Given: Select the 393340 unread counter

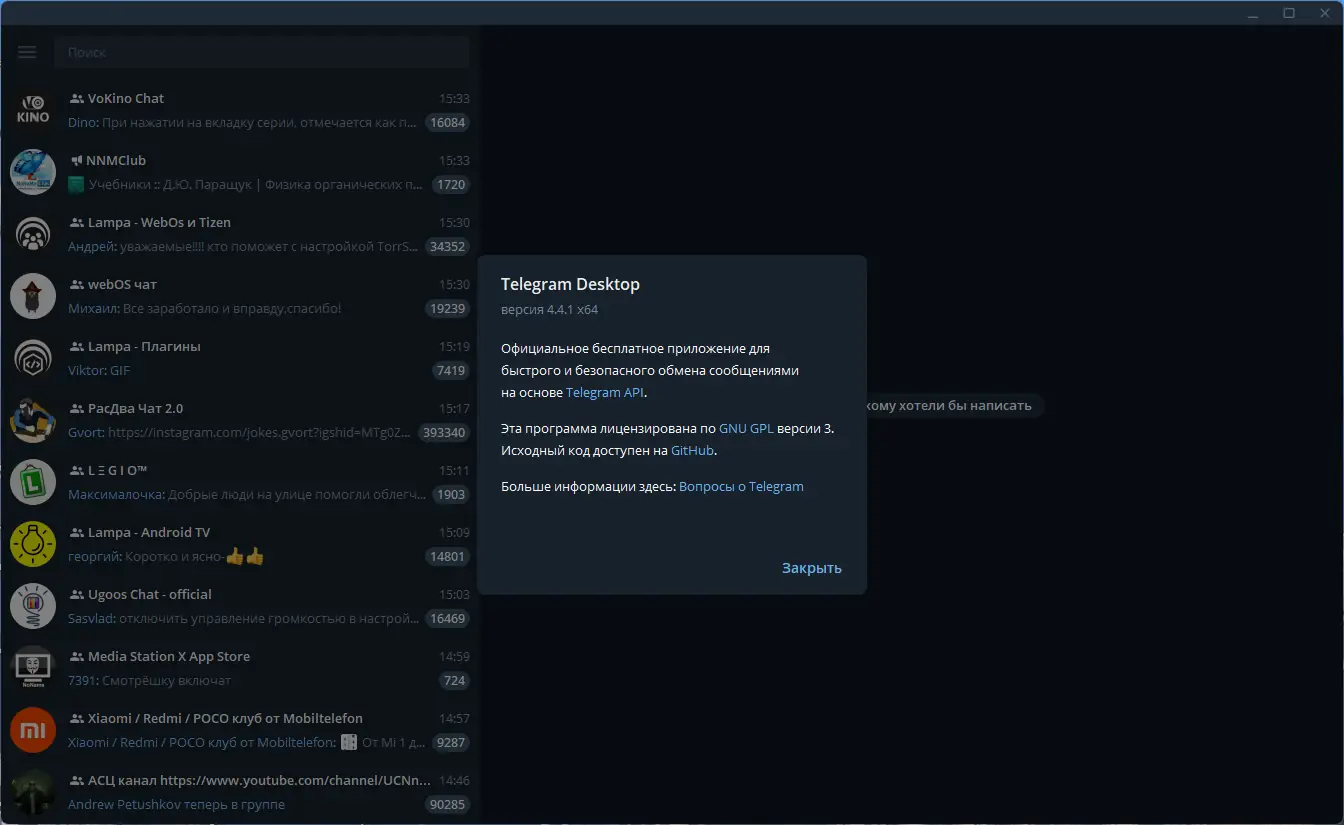Looking at the screenshot, I should point(444,433).
